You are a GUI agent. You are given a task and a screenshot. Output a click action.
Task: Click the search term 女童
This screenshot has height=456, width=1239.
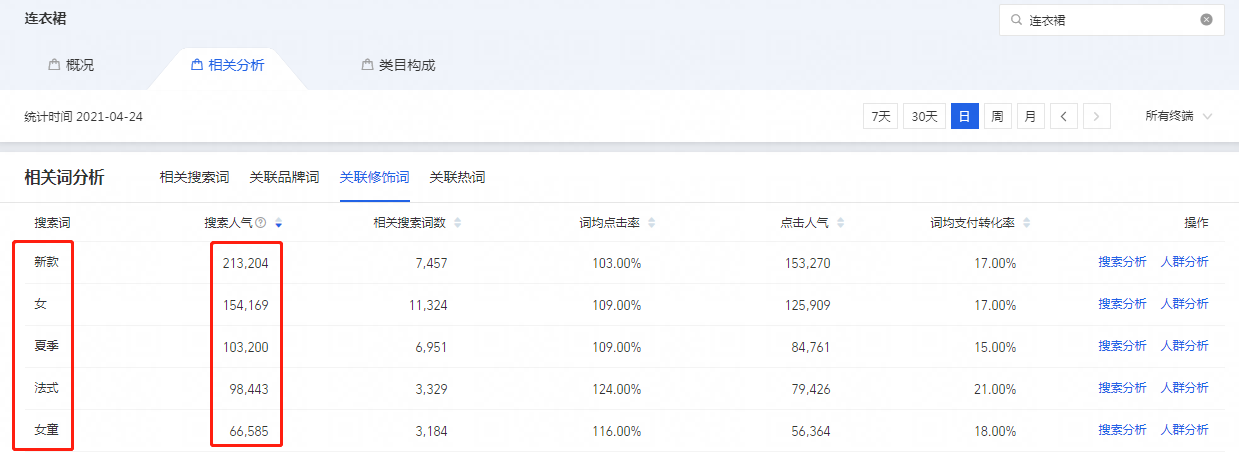click(x=47, y=430)
